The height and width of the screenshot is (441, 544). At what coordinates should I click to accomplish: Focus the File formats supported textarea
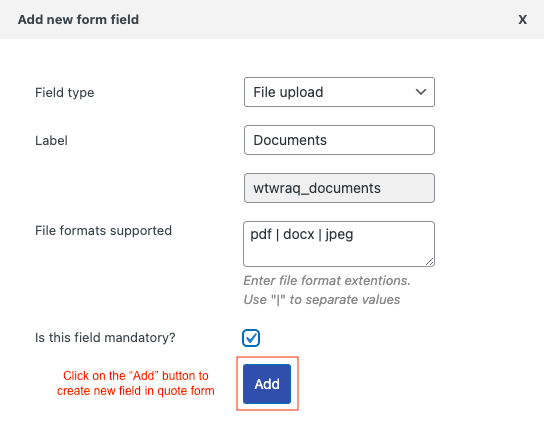[x=339, y=244]
